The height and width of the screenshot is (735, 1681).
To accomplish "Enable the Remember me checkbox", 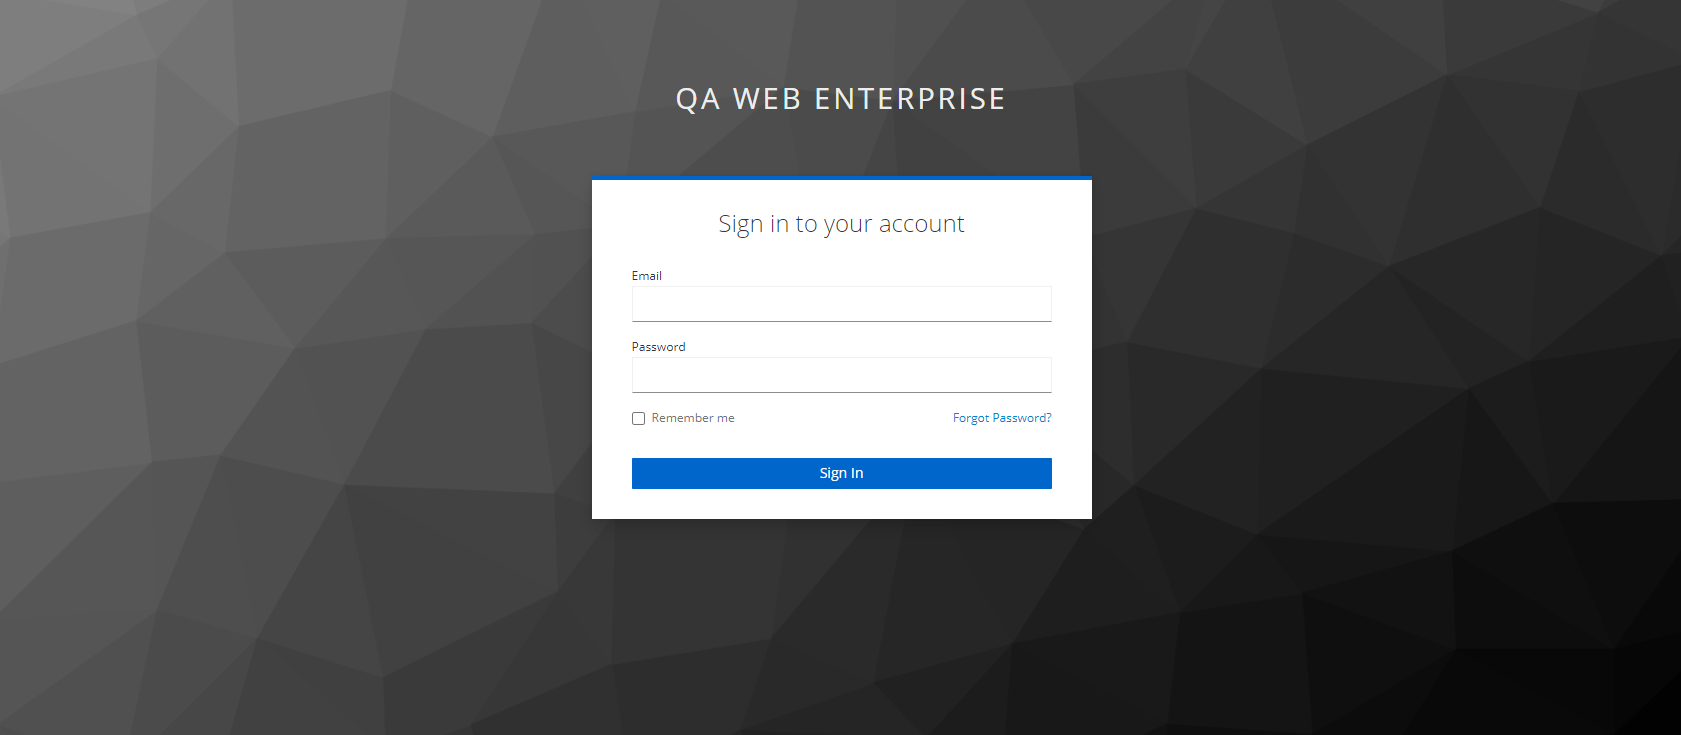I will pos(638,419).
